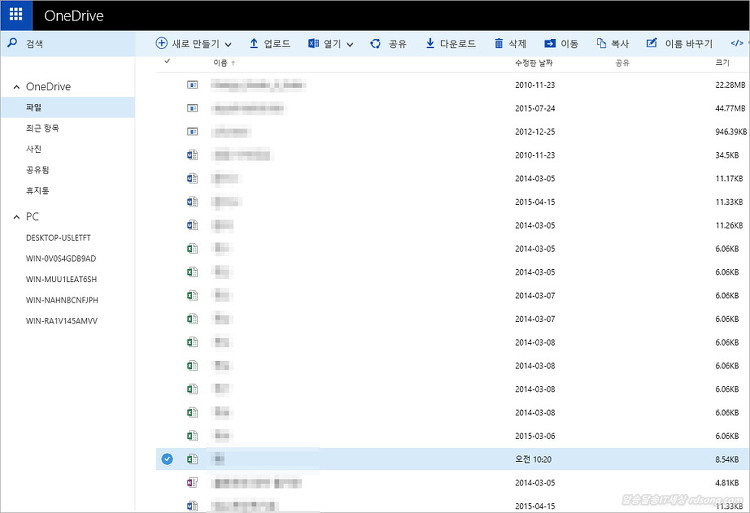Open PC WIN-MUU1LEAT6SH

pos(61,279)
